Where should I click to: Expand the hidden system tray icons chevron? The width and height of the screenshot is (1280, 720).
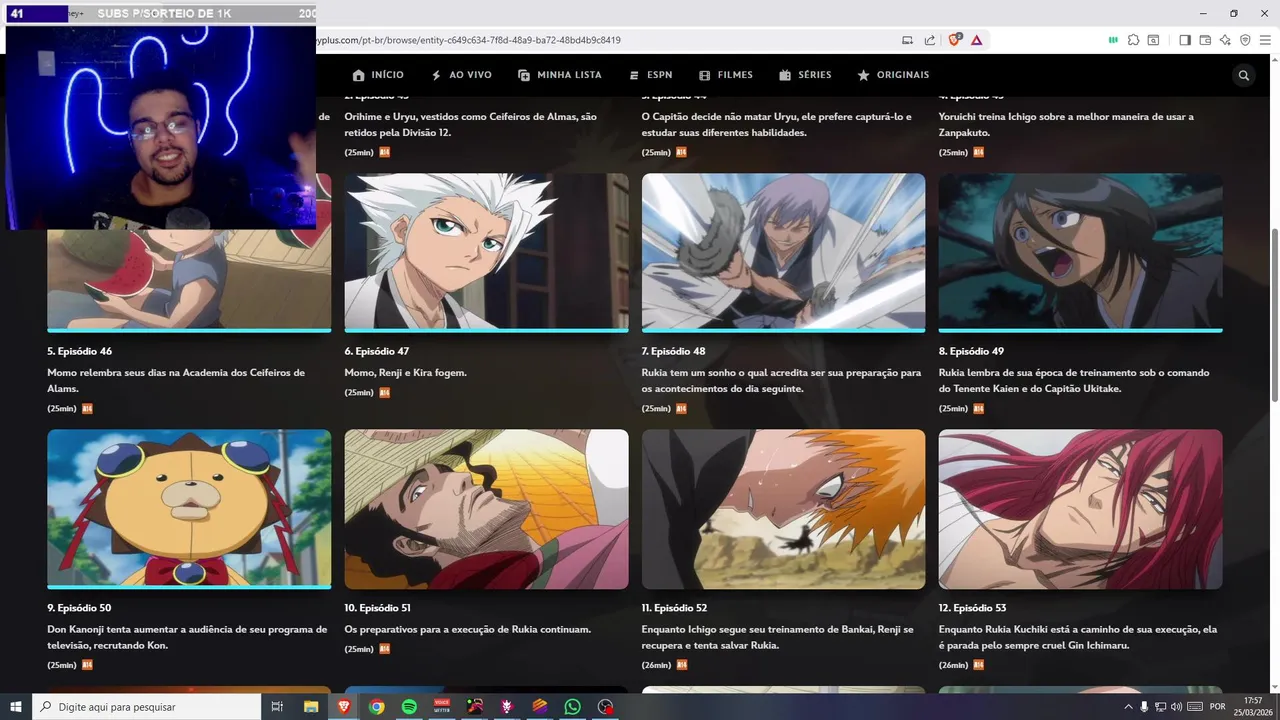point(1129,707)
